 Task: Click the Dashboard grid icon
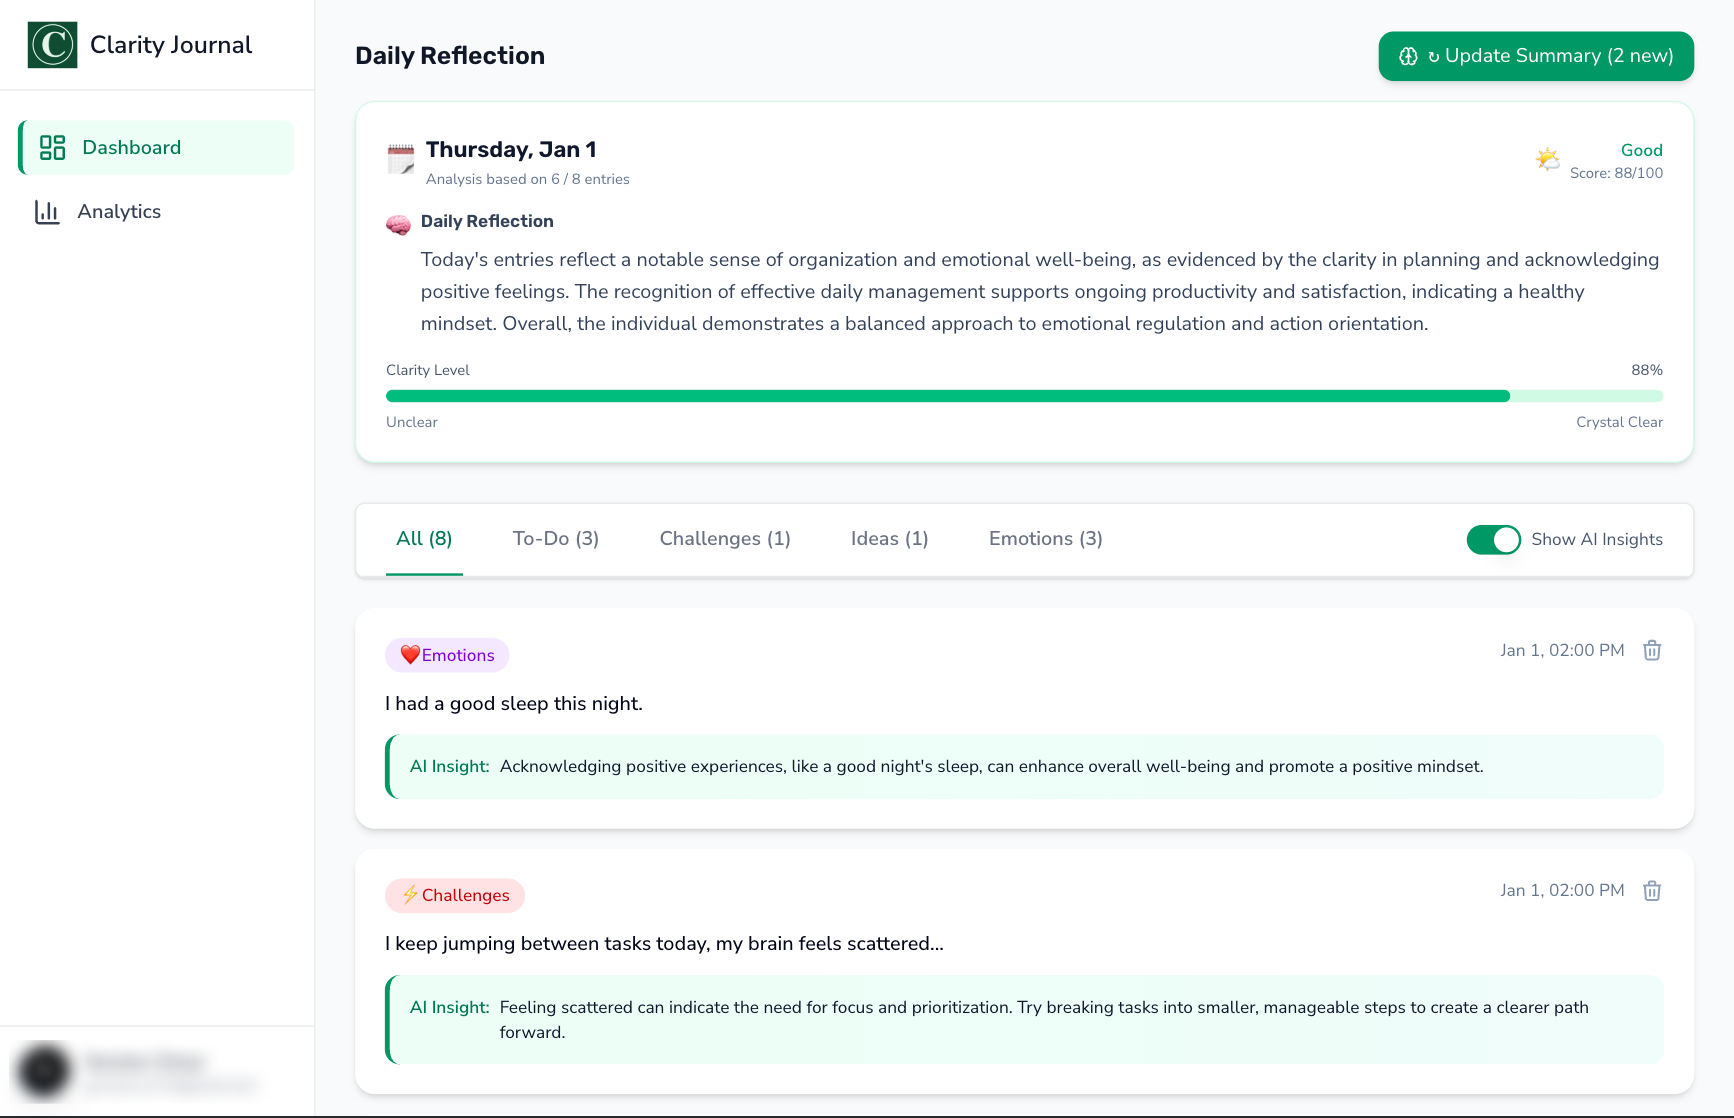pos(52,148)
